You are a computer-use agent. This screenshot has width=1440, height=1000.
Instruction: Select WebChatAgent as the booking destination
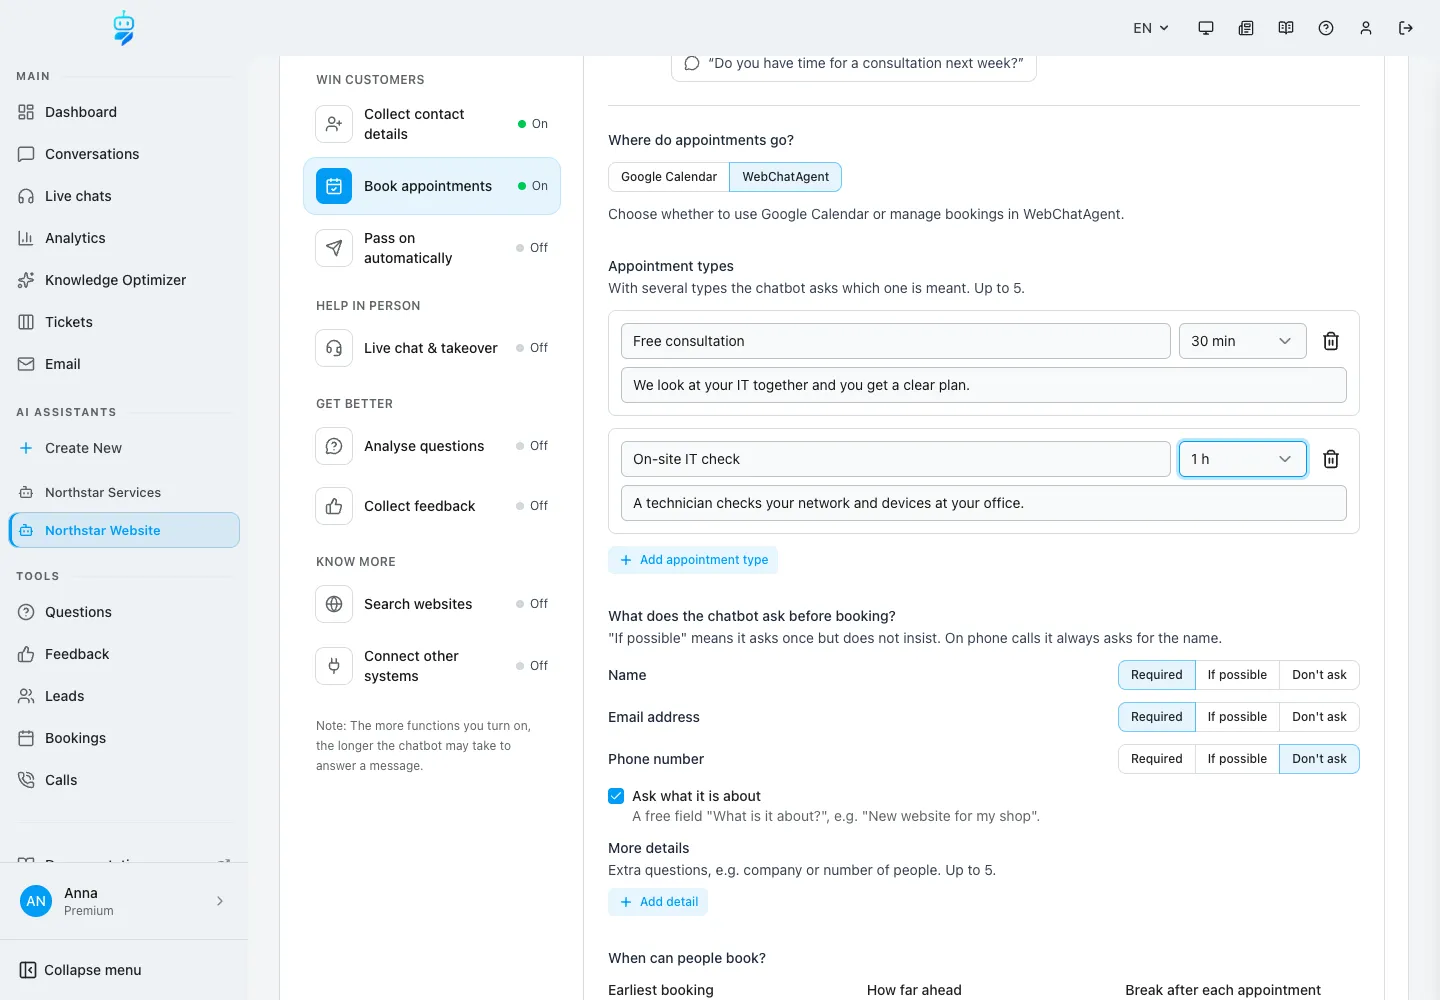click(785, 177)
